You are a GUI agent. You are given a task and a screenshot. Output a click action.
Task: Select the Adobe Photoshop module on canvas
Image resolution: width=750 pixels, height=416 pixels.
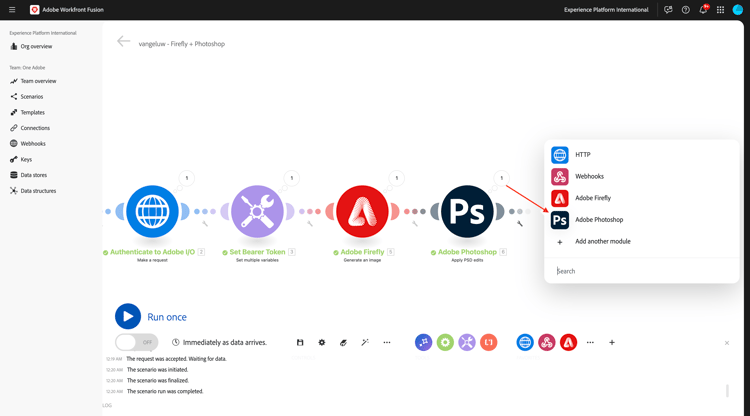(467, 211)
